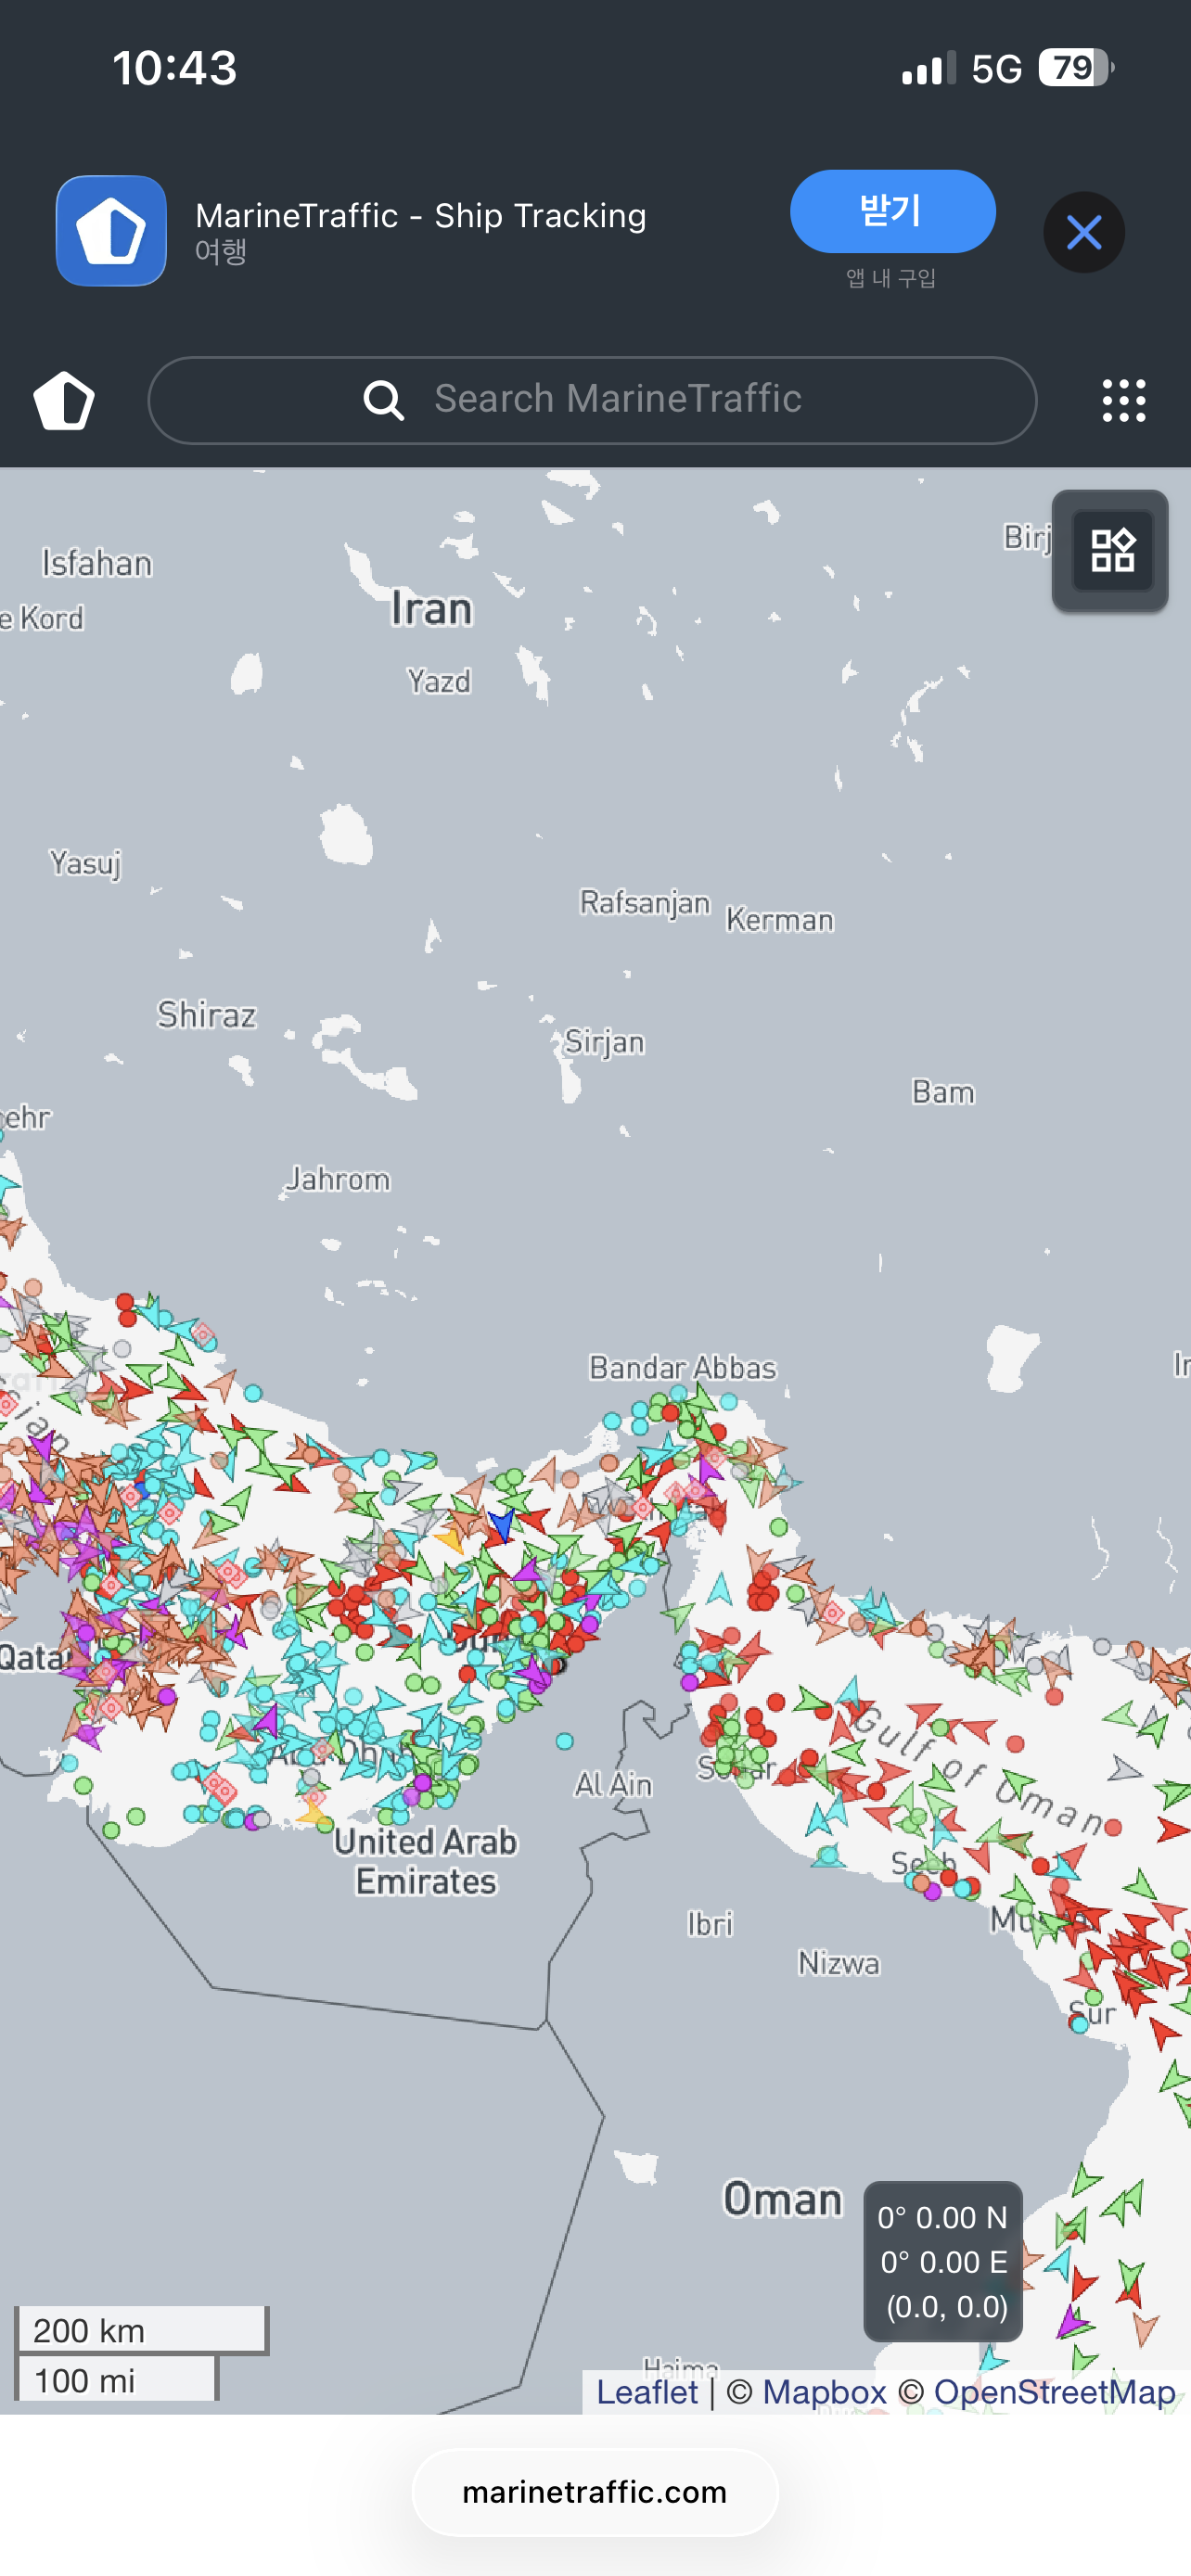Click the Al Ain city label
1191x2576 pixels.
(613, 1783)
